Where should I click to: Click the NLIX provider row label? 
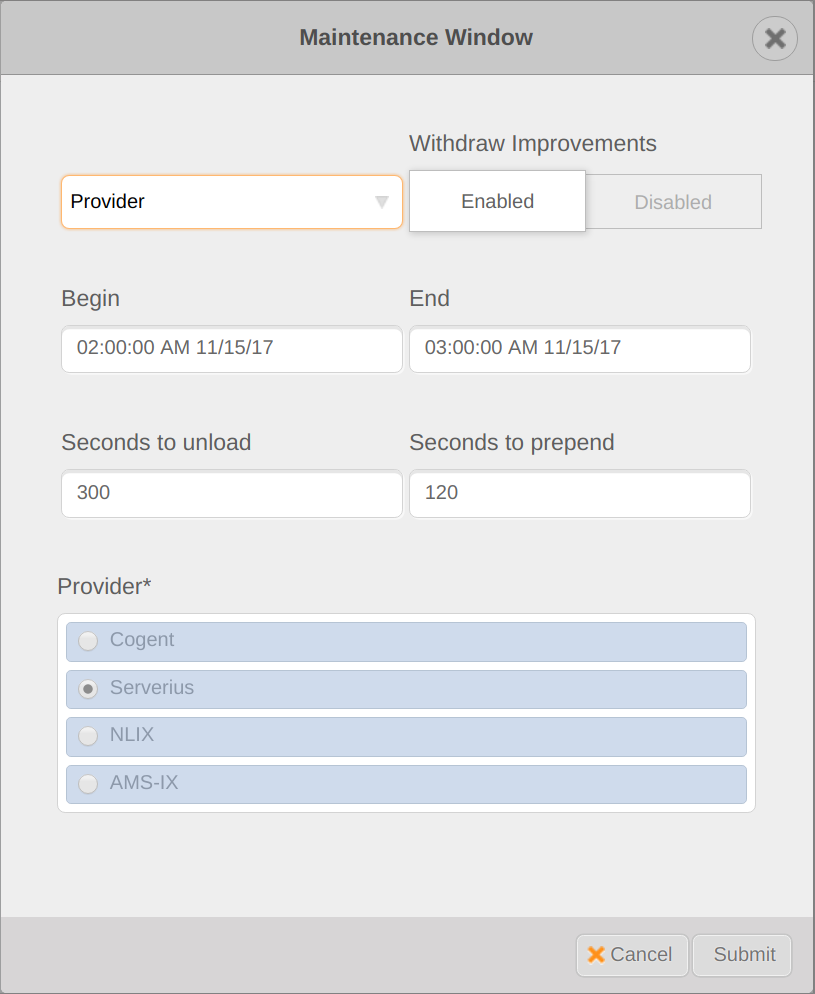(132, 735)
